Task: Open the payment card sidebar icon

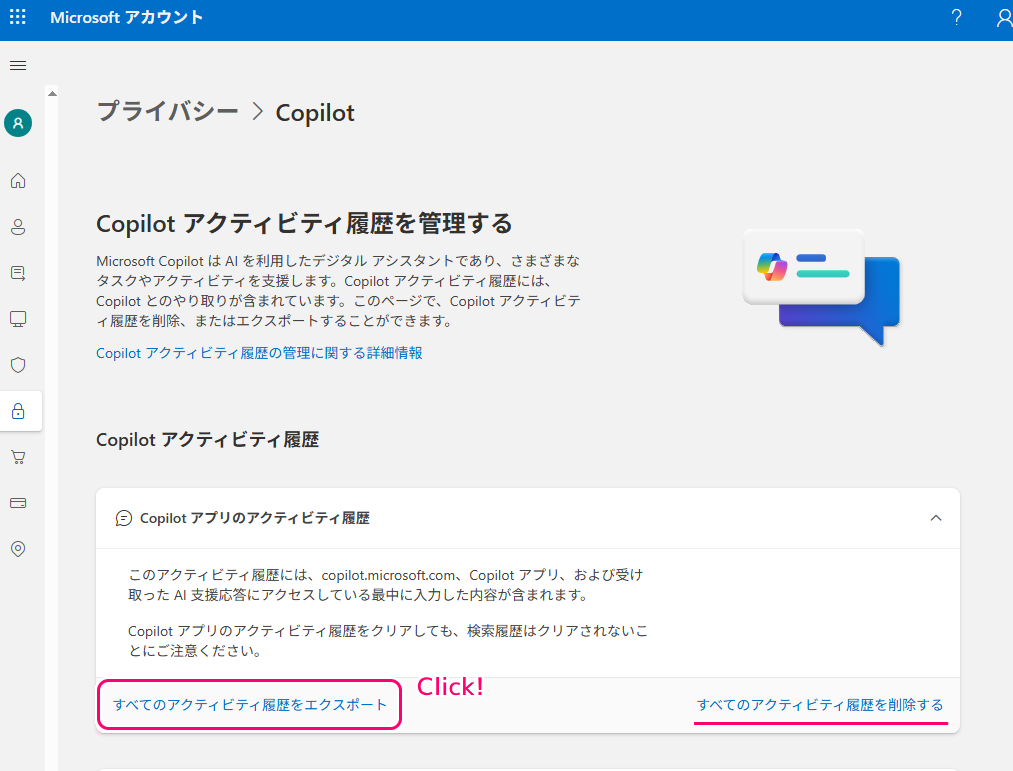Action: tap(18, 503)
